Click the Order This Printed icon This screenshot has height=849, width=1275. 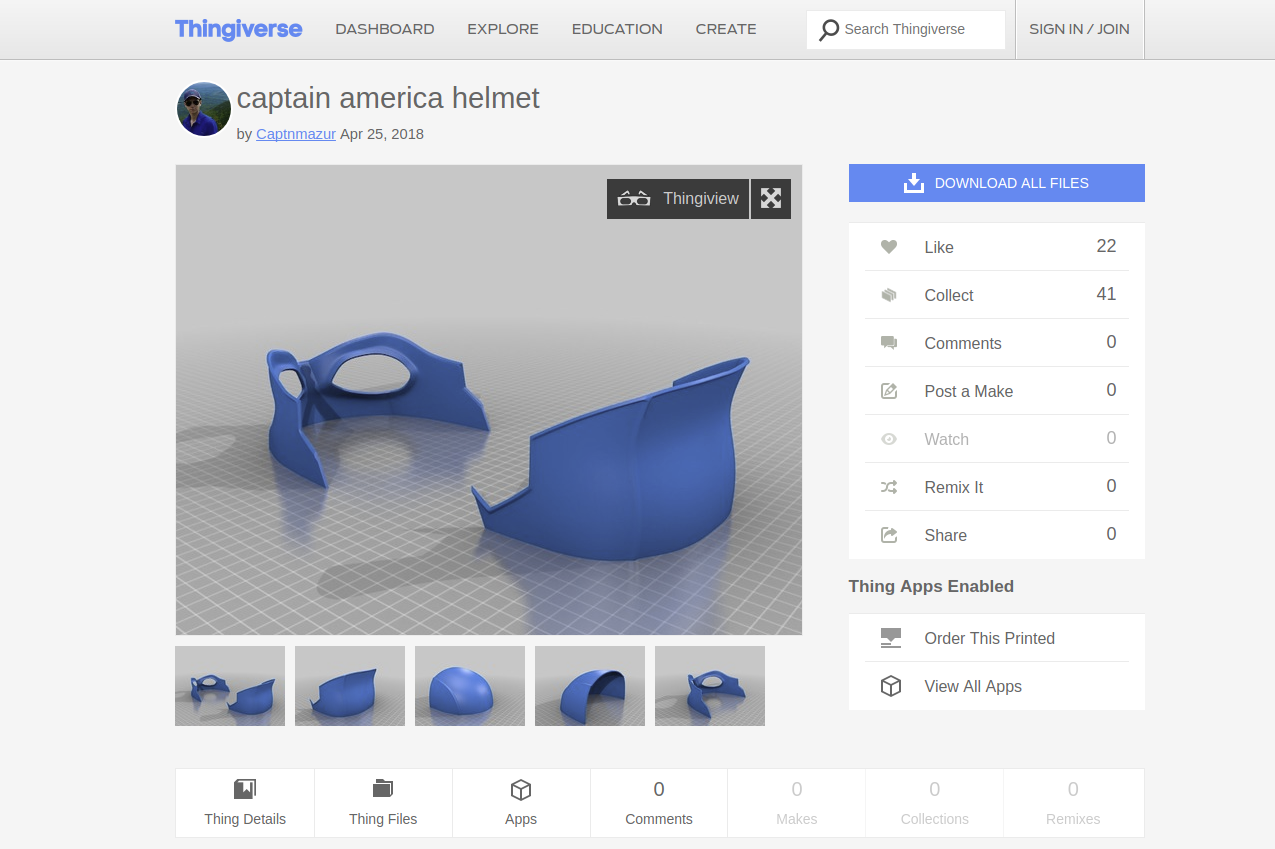891,638
